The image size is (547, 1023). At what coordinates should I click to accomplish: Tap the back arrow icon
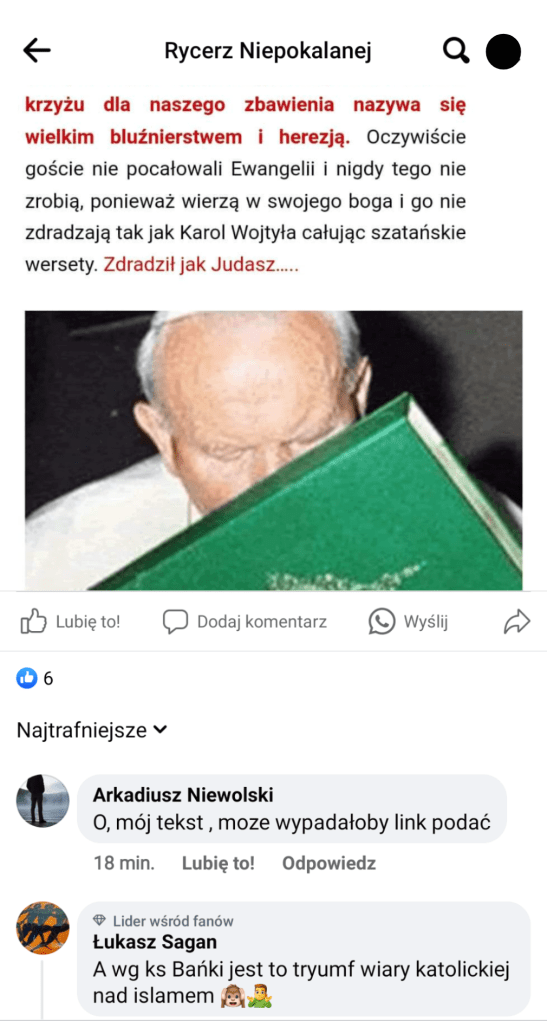point(37,51)
